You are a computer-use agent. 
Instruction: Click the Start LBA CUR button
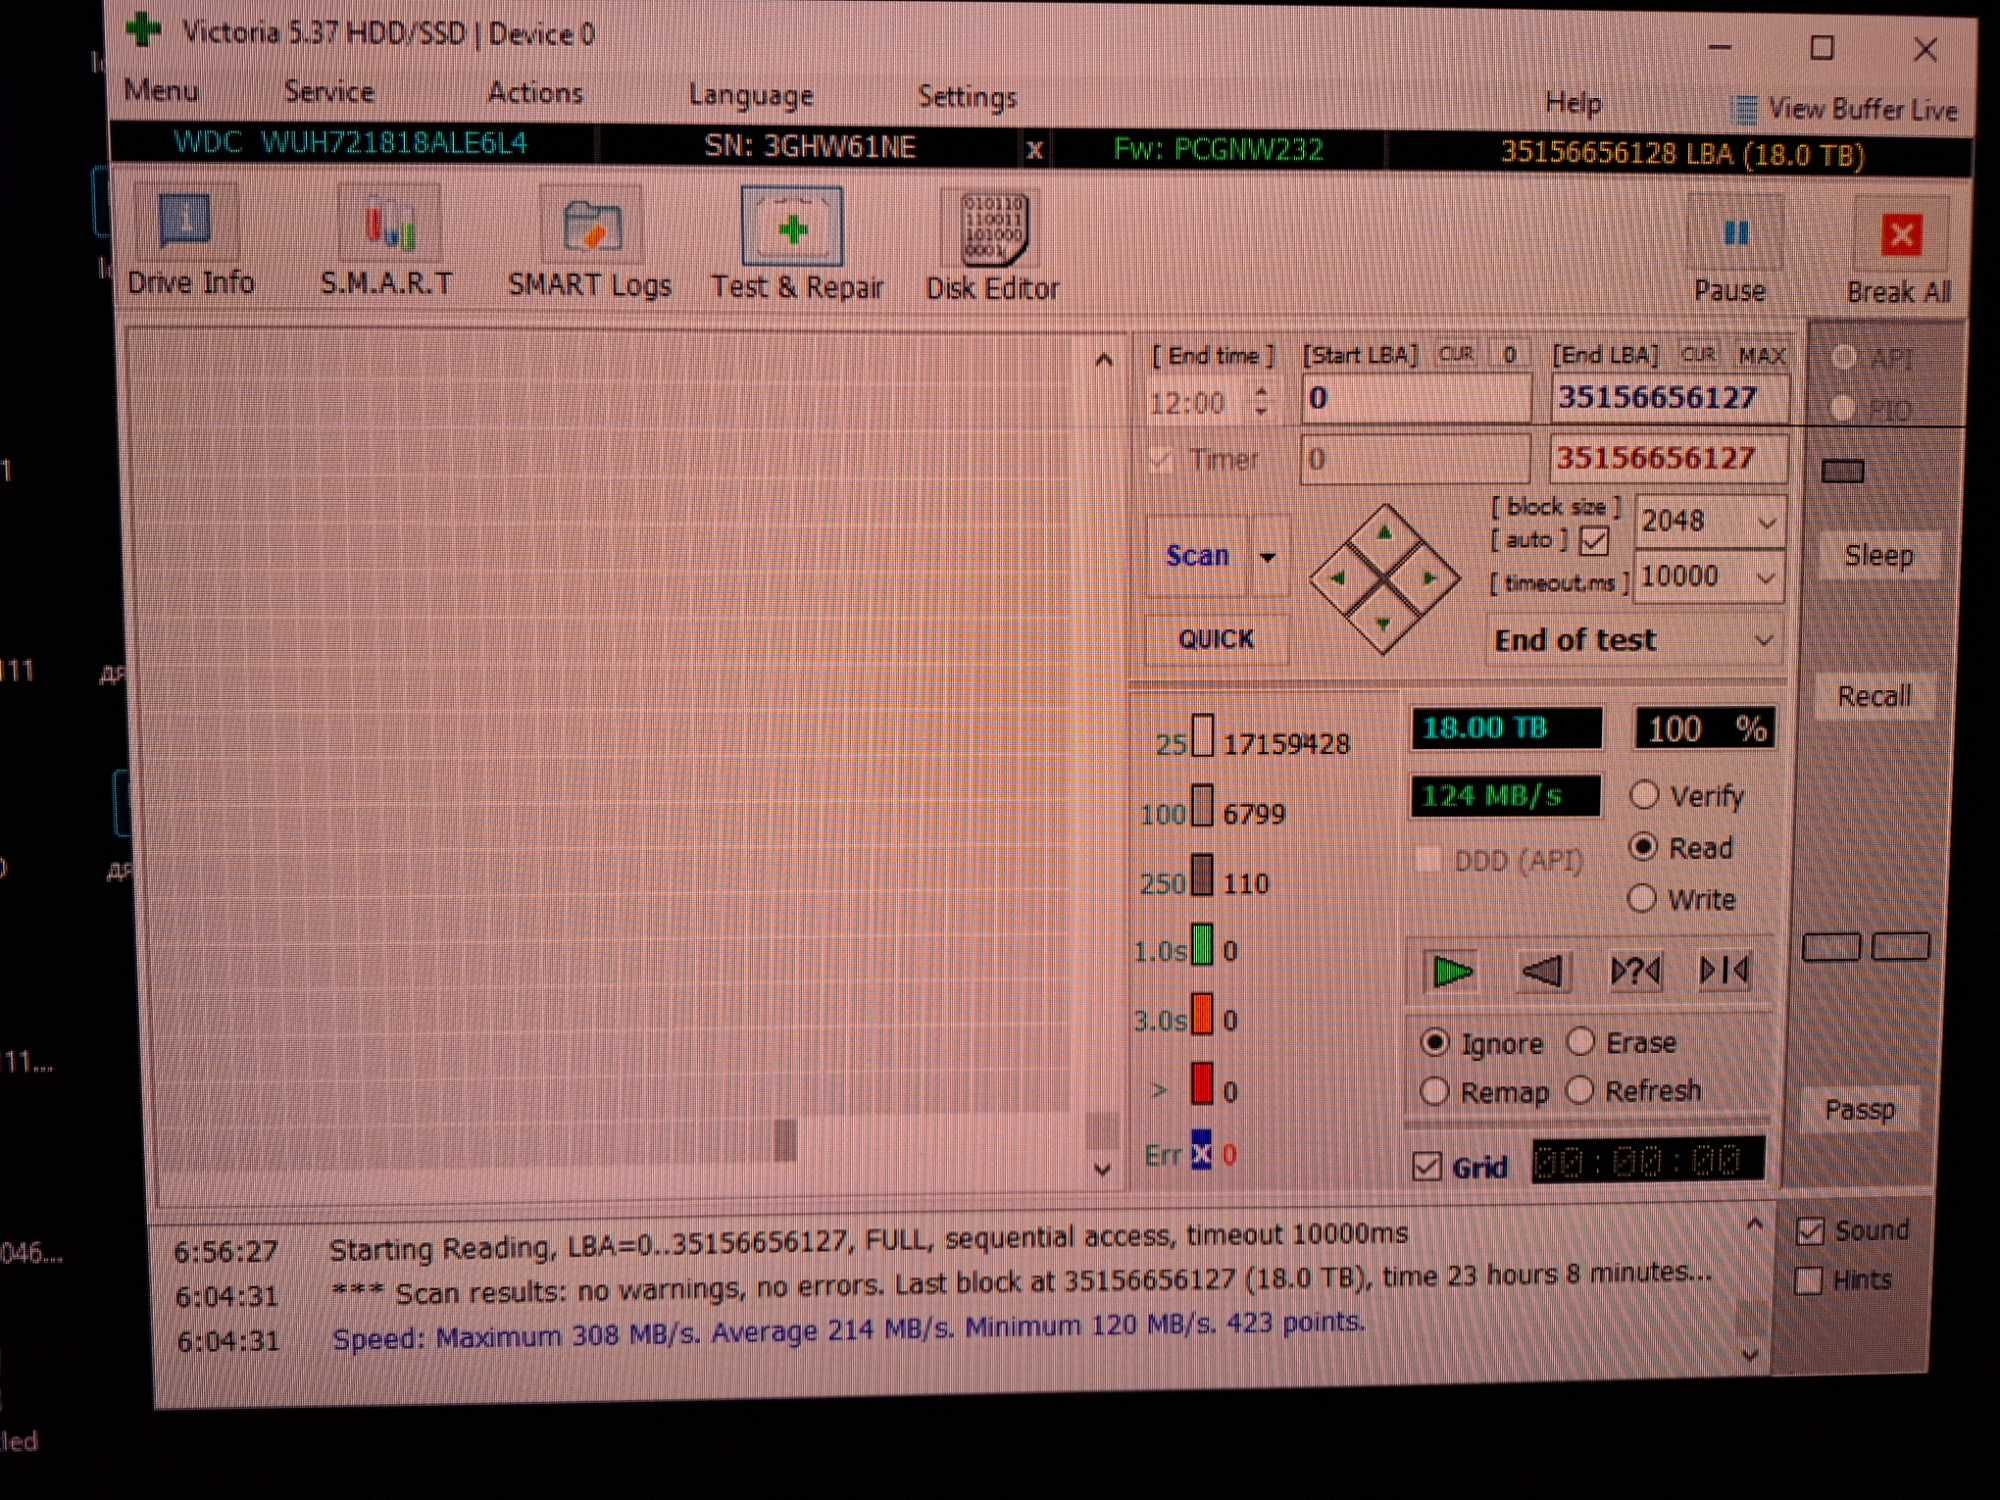(1456, 354)
